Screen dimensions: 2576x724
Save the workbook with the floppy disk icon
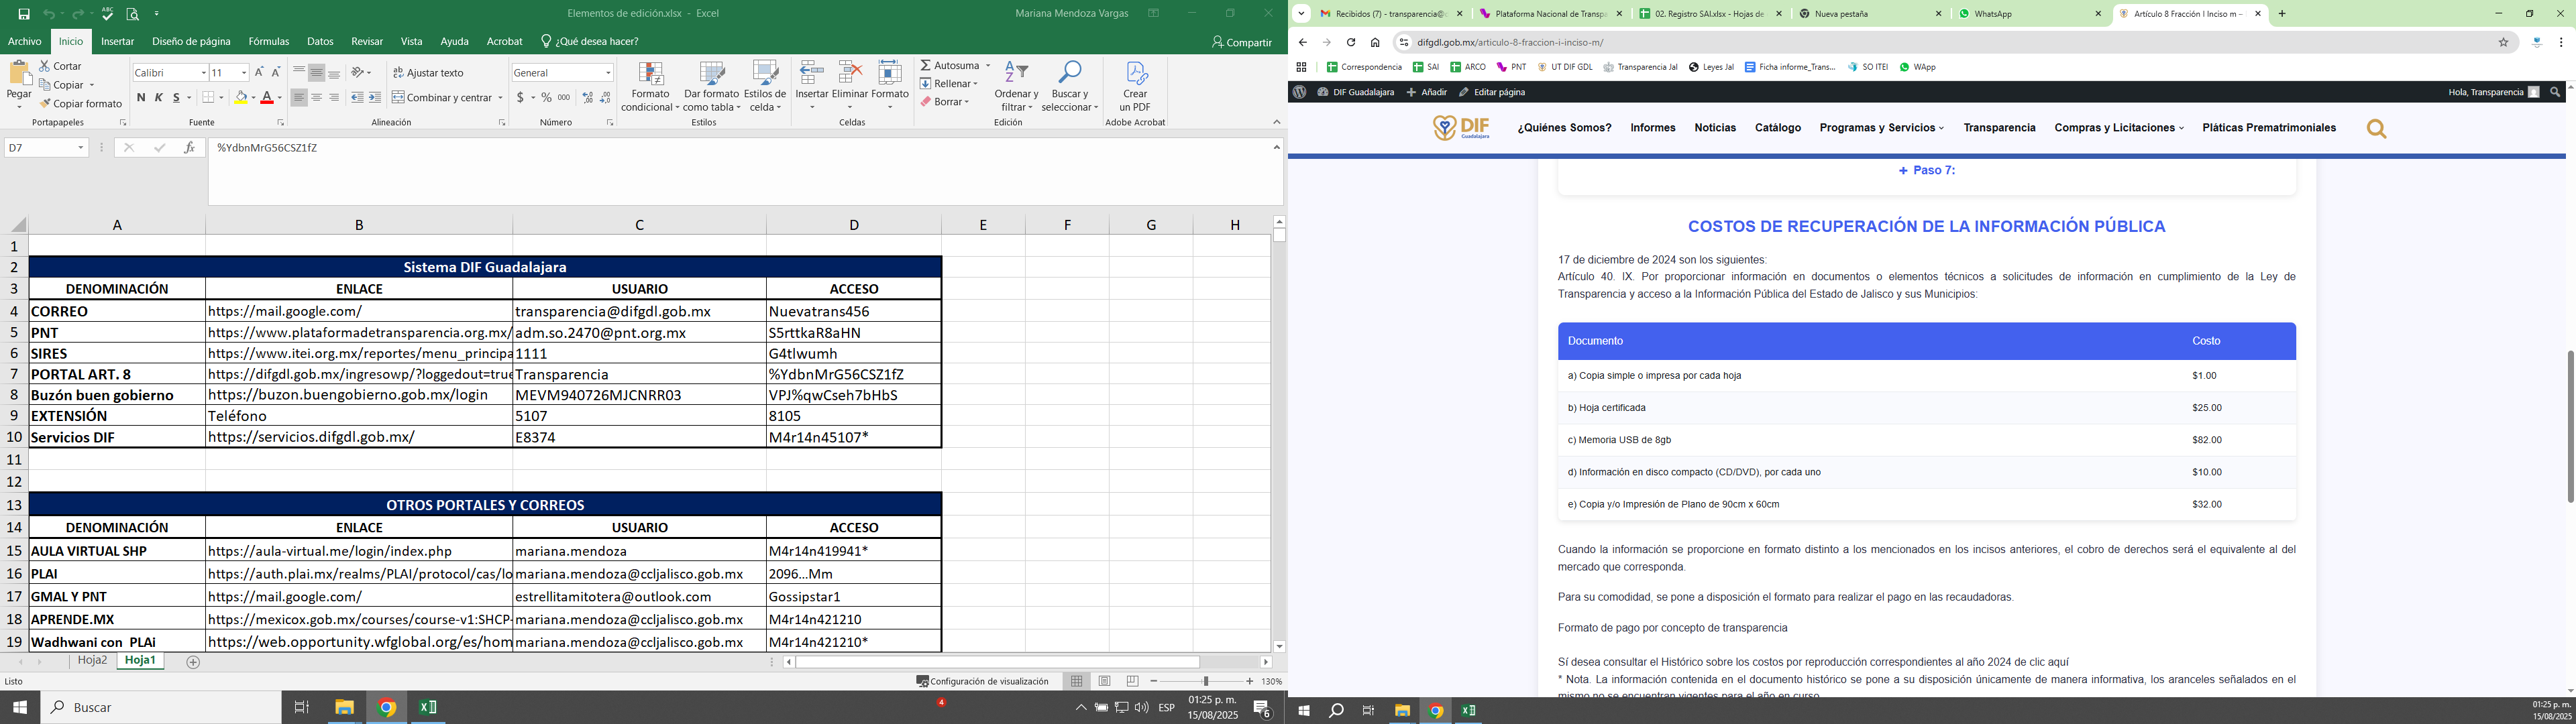coord(24,14)
